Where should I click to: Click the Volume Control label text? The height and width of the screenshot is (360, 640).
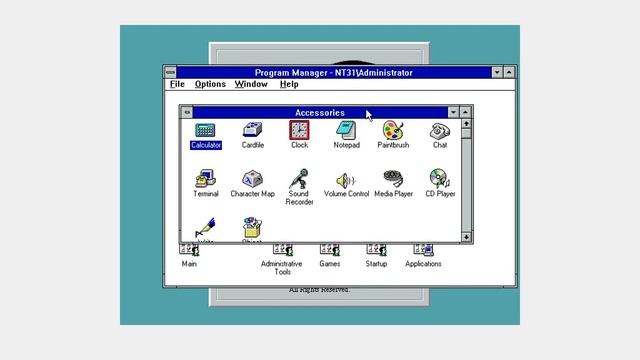tap(346, 194)
